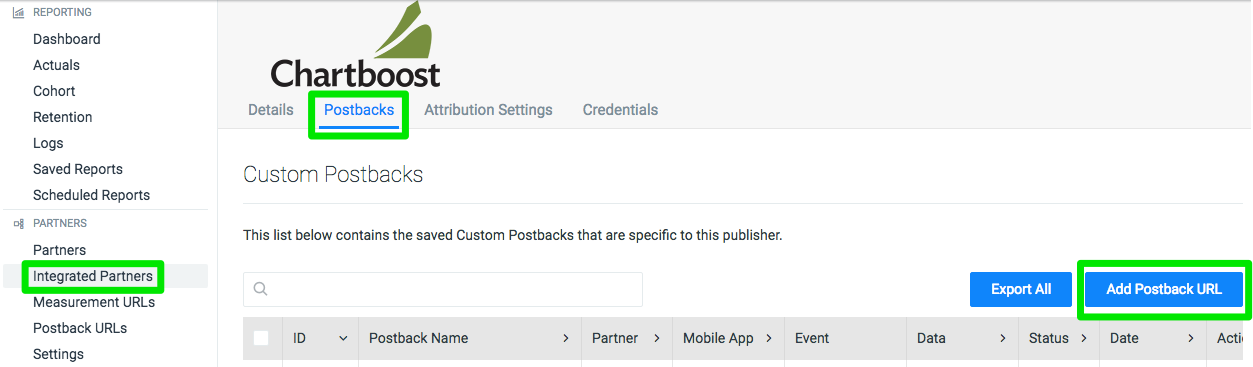This screenshot has height=367, width=1253.
Task: Tick the select-all checkbox in table header
Action: 261,338
